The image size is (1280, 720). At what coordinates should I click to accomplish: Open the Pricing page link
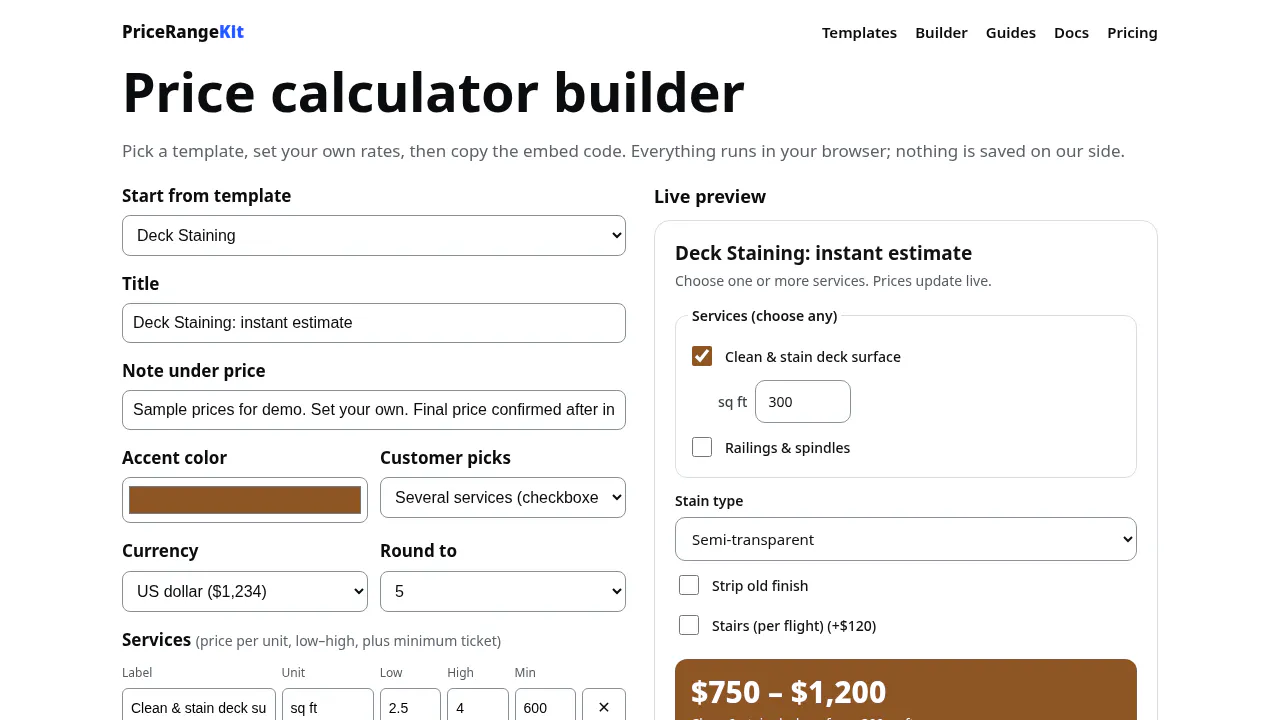pyautogui.click(x=1132, y=32)
